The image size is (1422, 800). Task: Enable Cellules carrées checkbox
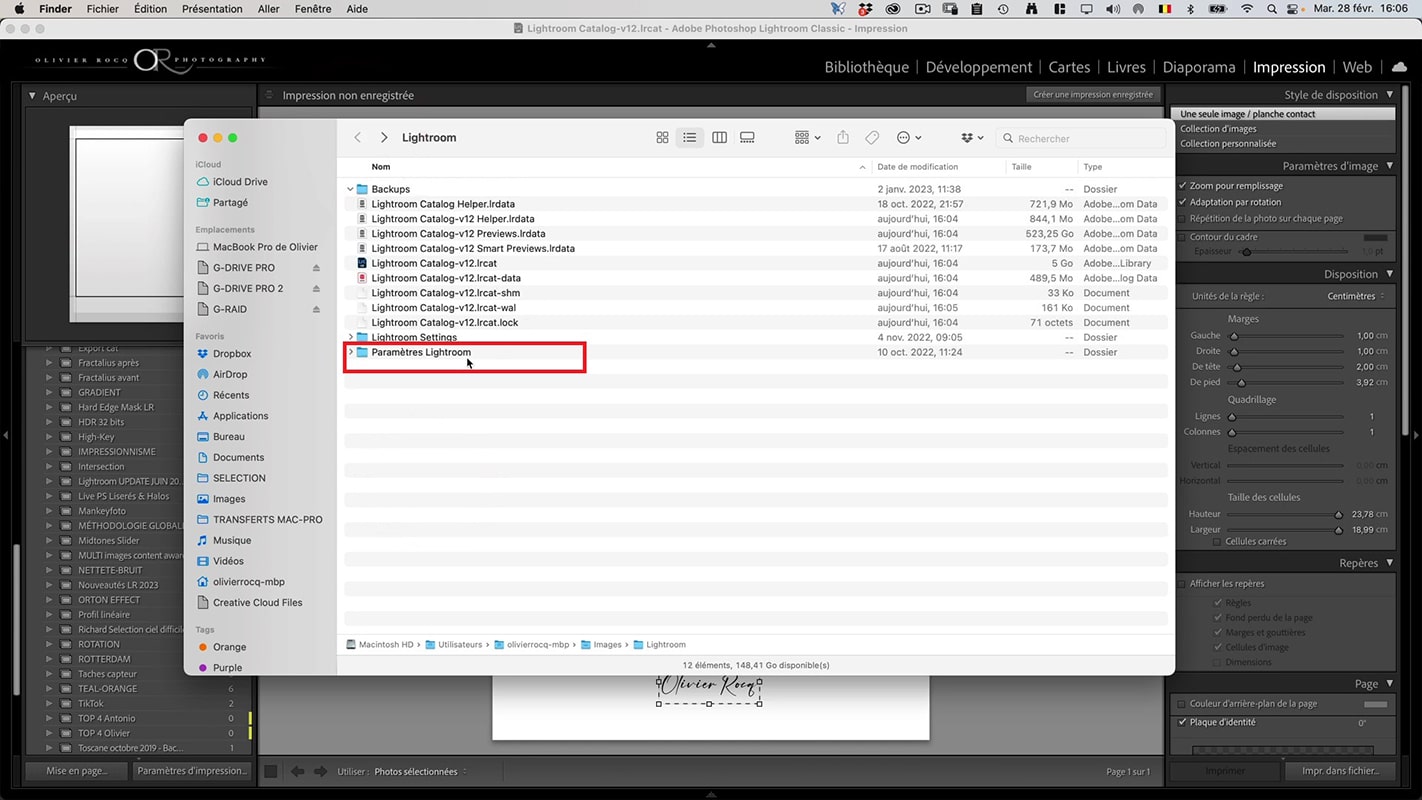1217,542
